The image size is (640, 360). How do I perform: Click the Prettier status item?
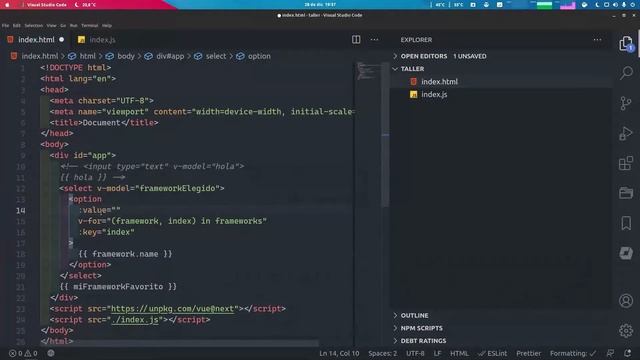point(529,353)
